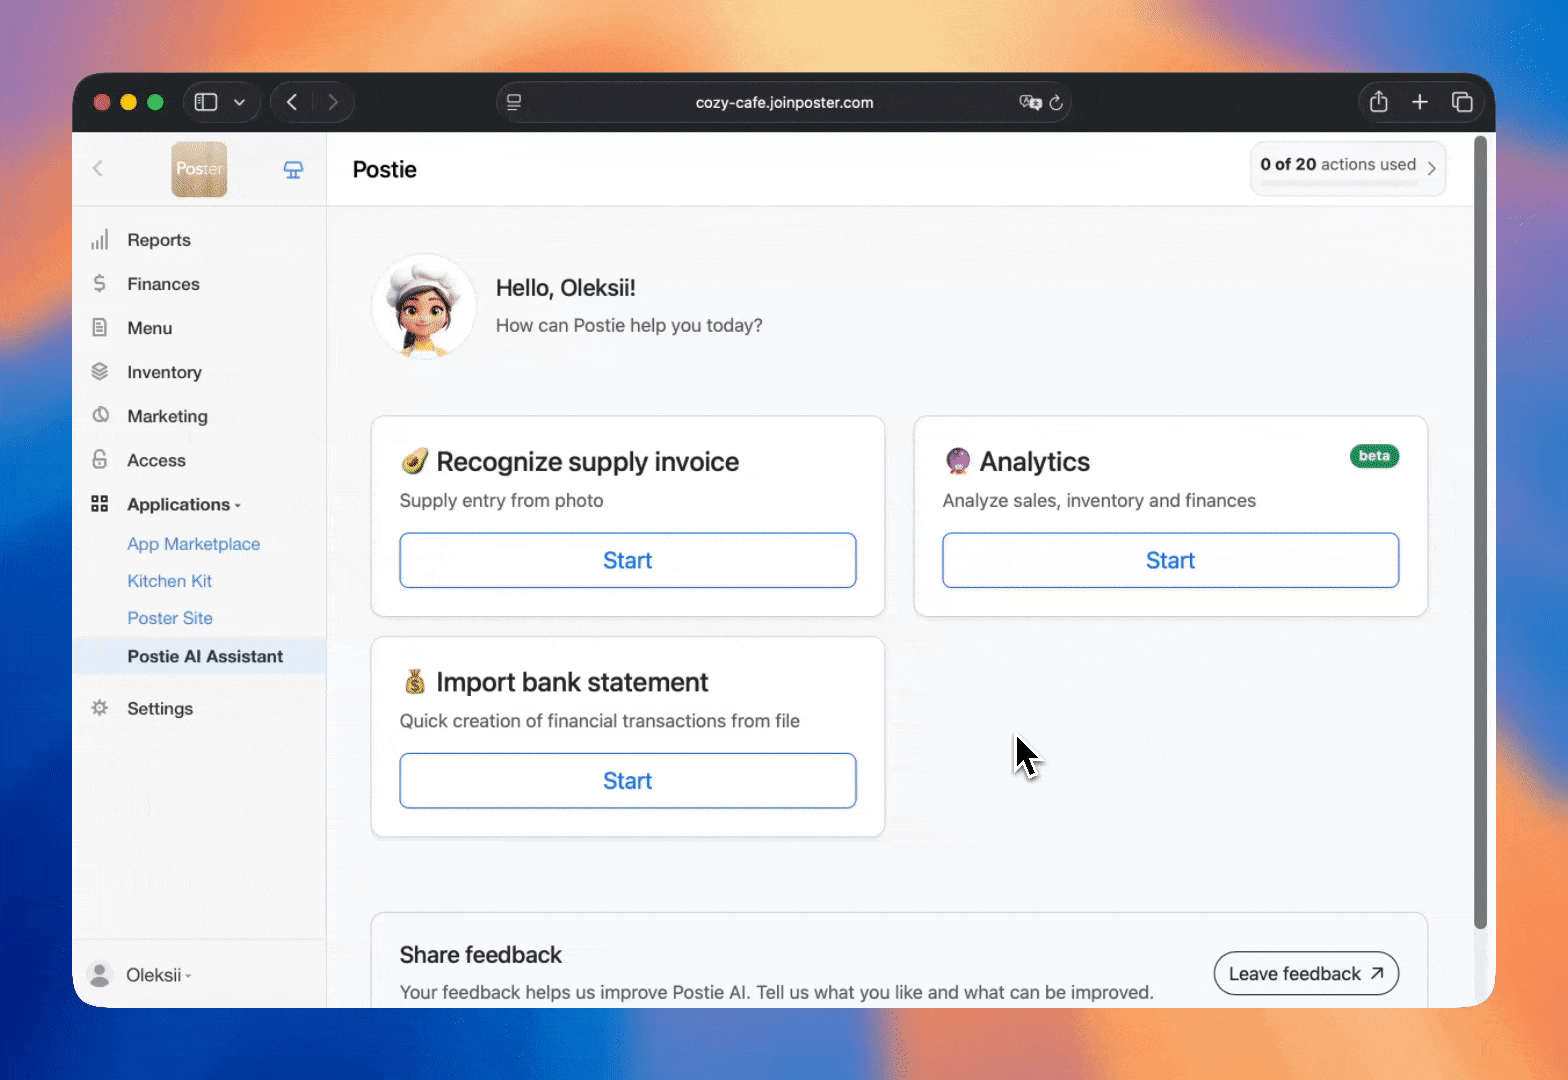The height and width of the screenshot is (1080, 1568).
Task: Open the App Marketplace link
Action: pos(193,544)
